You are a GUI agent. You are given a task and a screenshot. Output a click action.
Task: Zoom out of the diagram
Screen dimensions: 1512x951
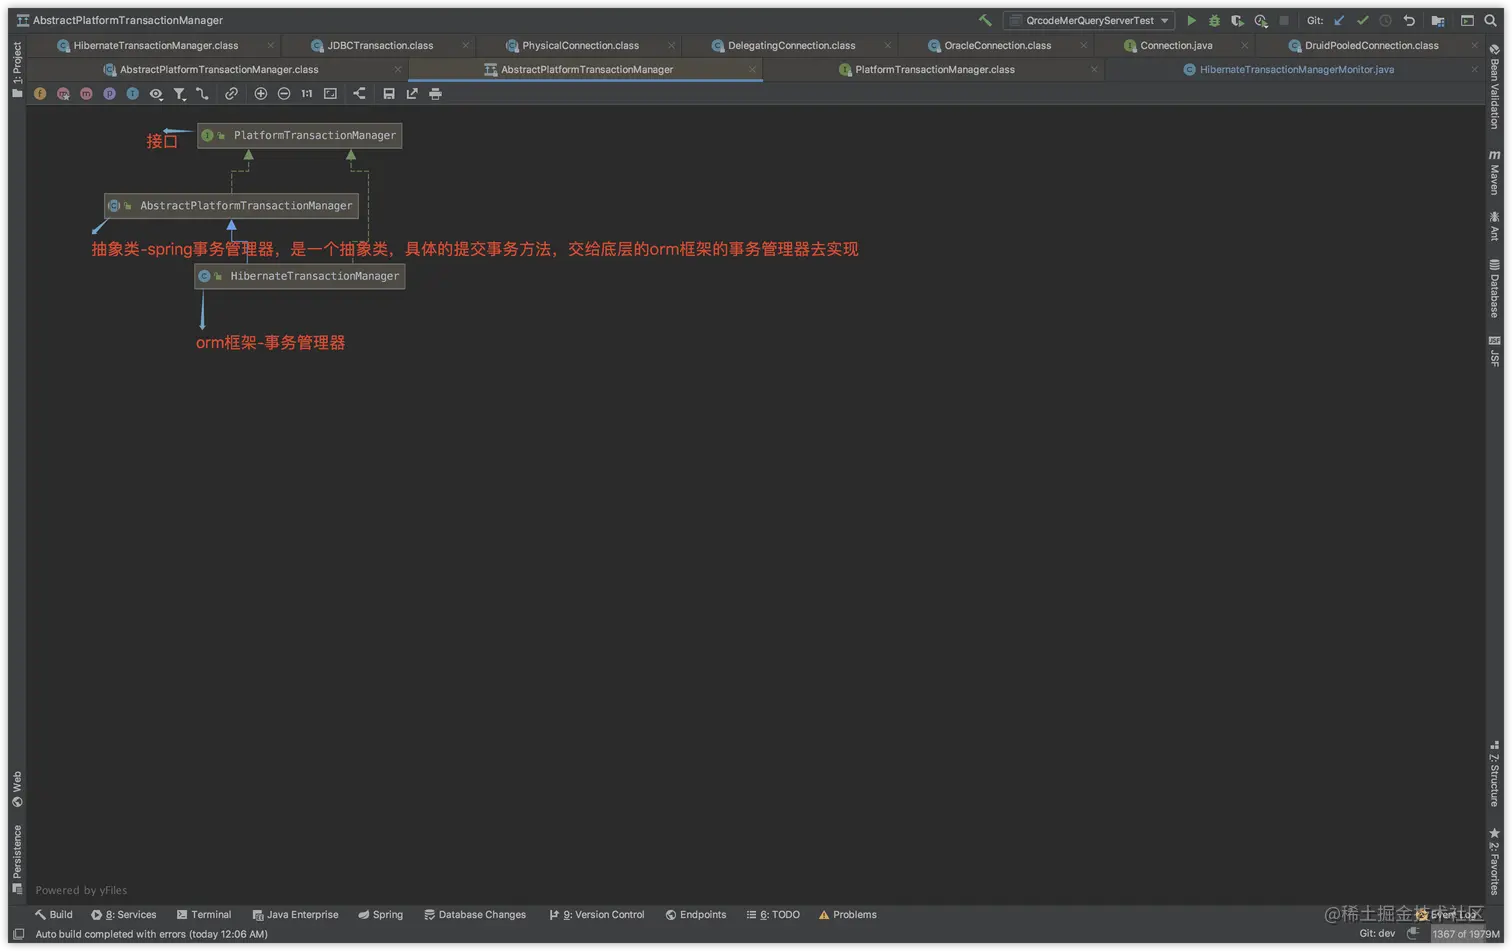coord(284,94)
